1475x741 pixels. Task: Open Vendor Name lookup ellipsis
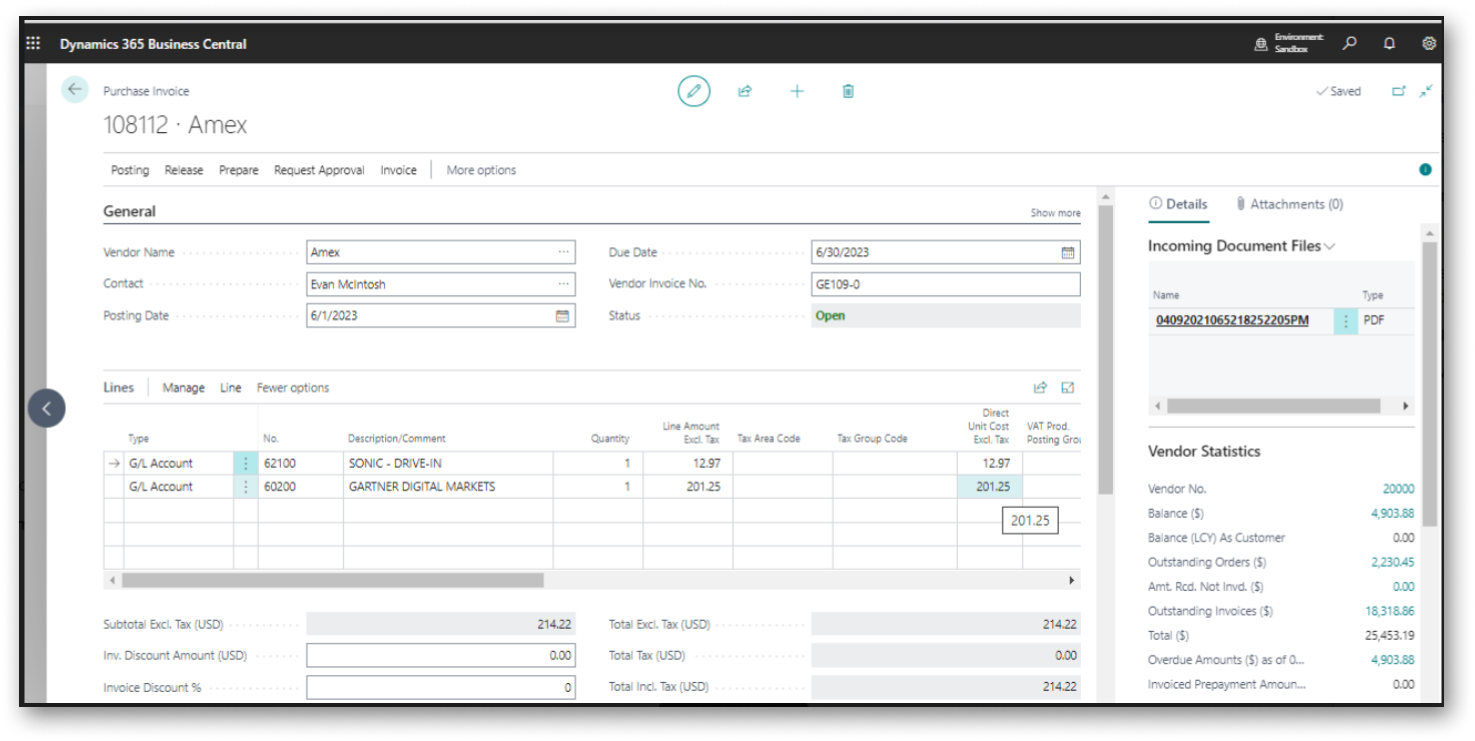coord(564,253)
